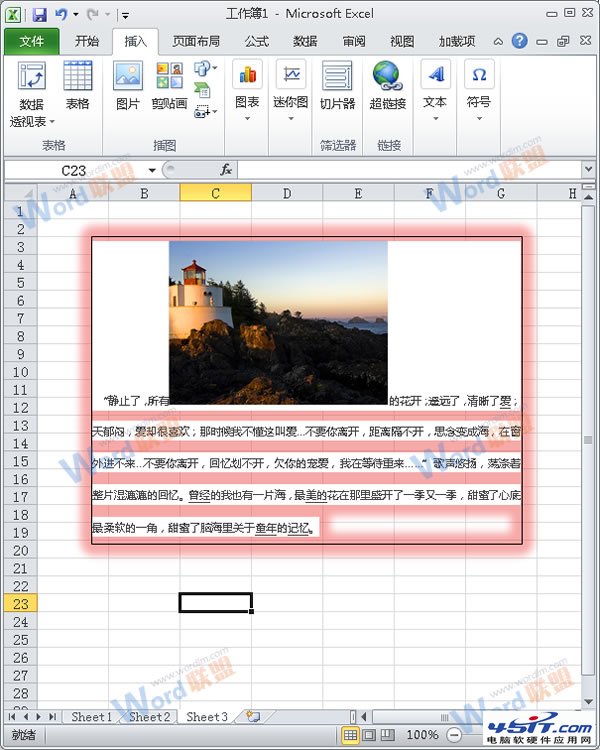Open the 迷你图 sparklines menu

point(290,91)
